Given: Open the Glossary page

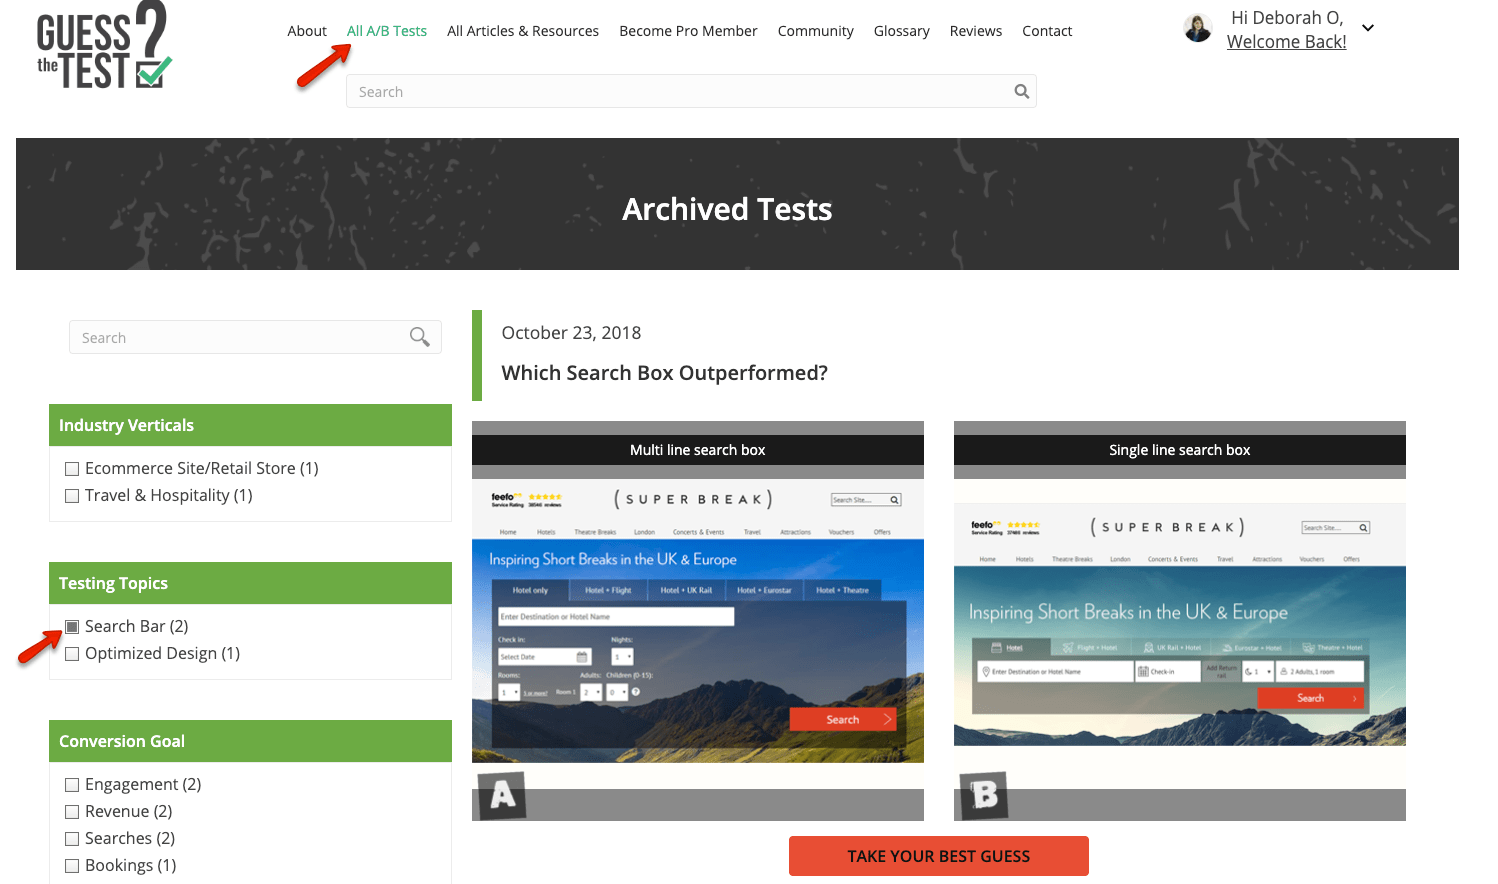Looking at the screenshot, I should coord(902,31).
